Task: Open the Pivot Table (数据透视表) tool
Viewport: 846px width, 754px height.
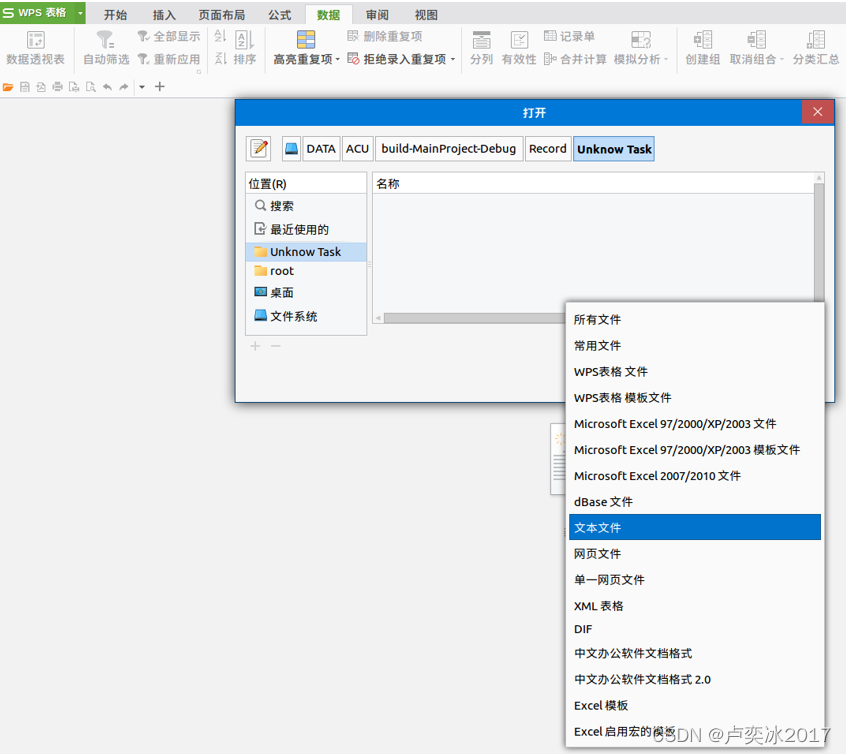Action: tap(36, 47)
